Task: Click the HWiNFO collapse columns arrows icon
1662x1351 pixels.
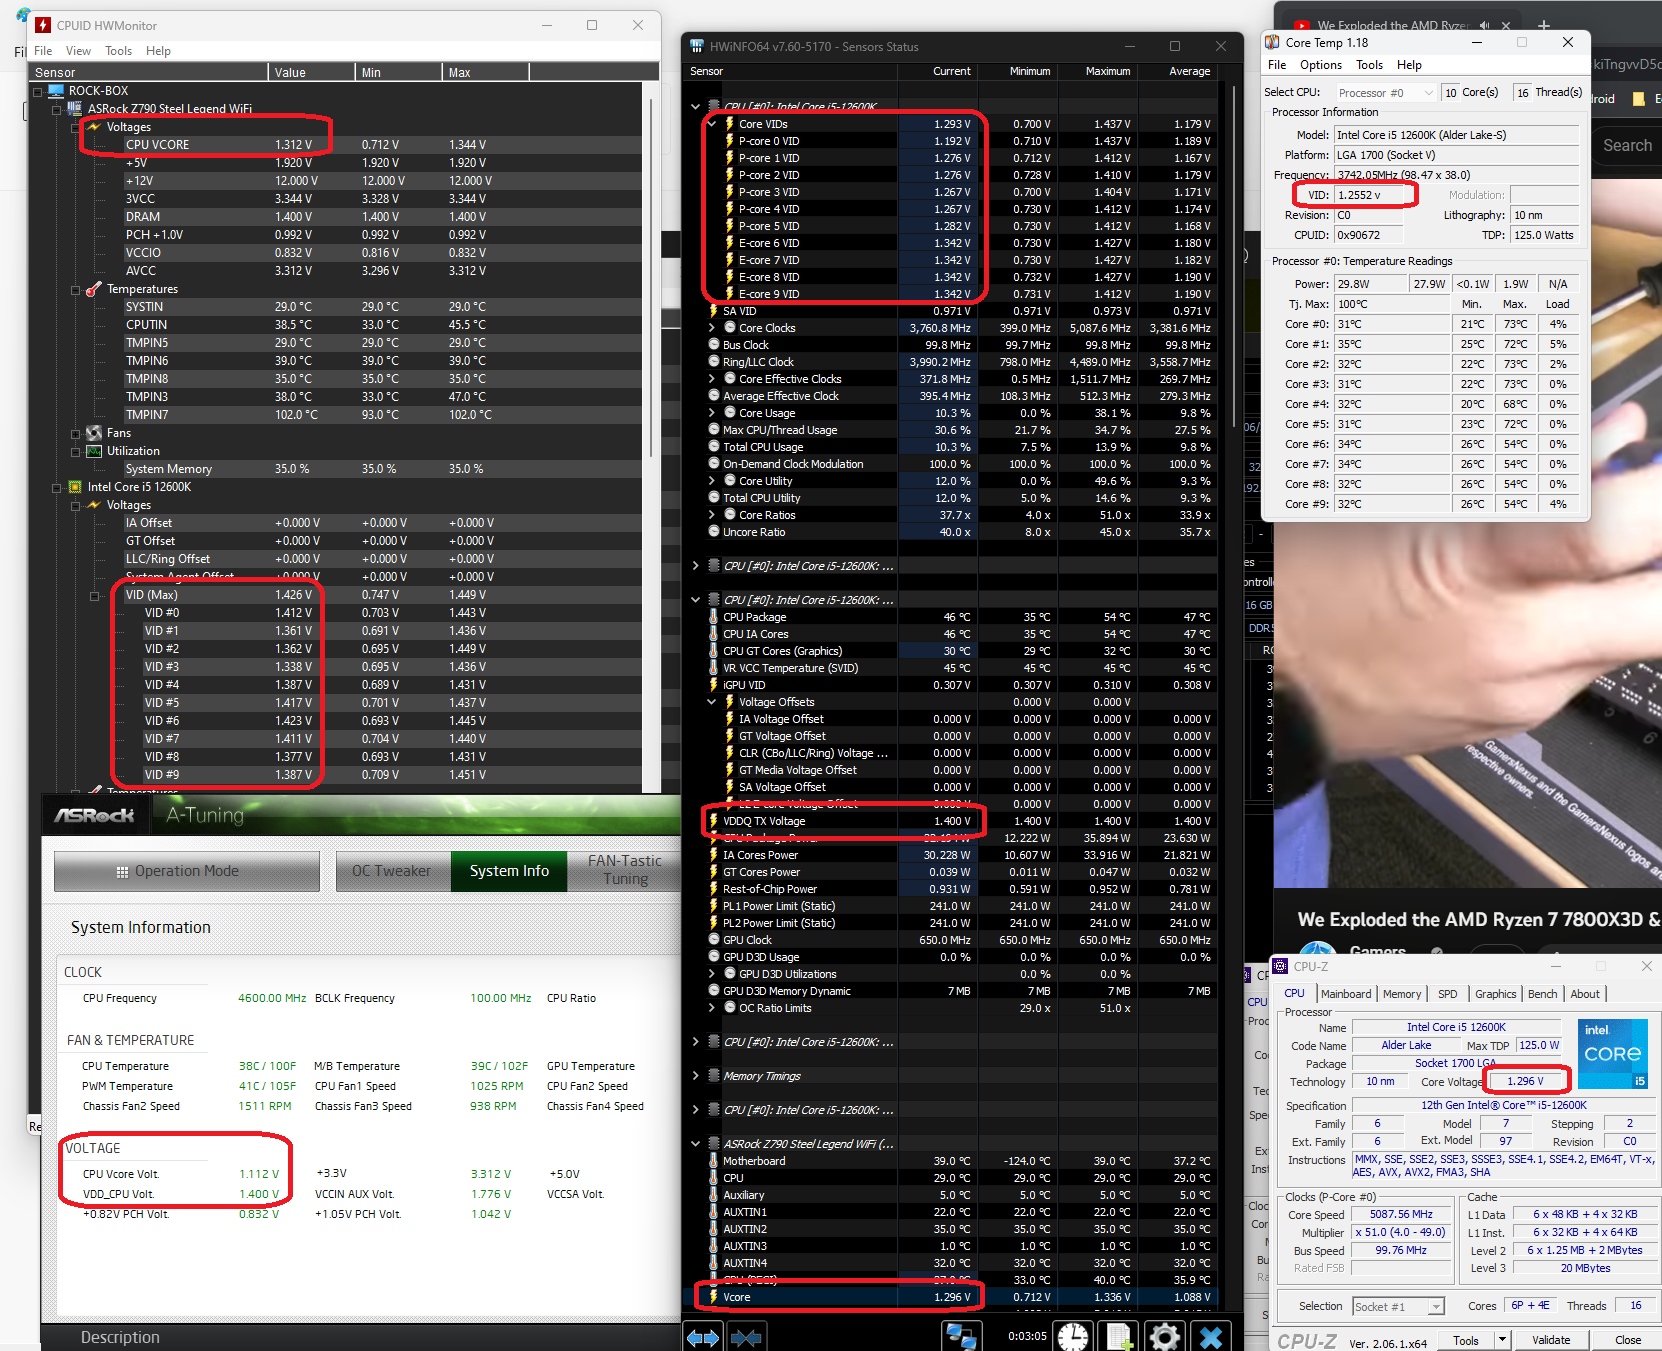Action: [x=746, y=1337]
